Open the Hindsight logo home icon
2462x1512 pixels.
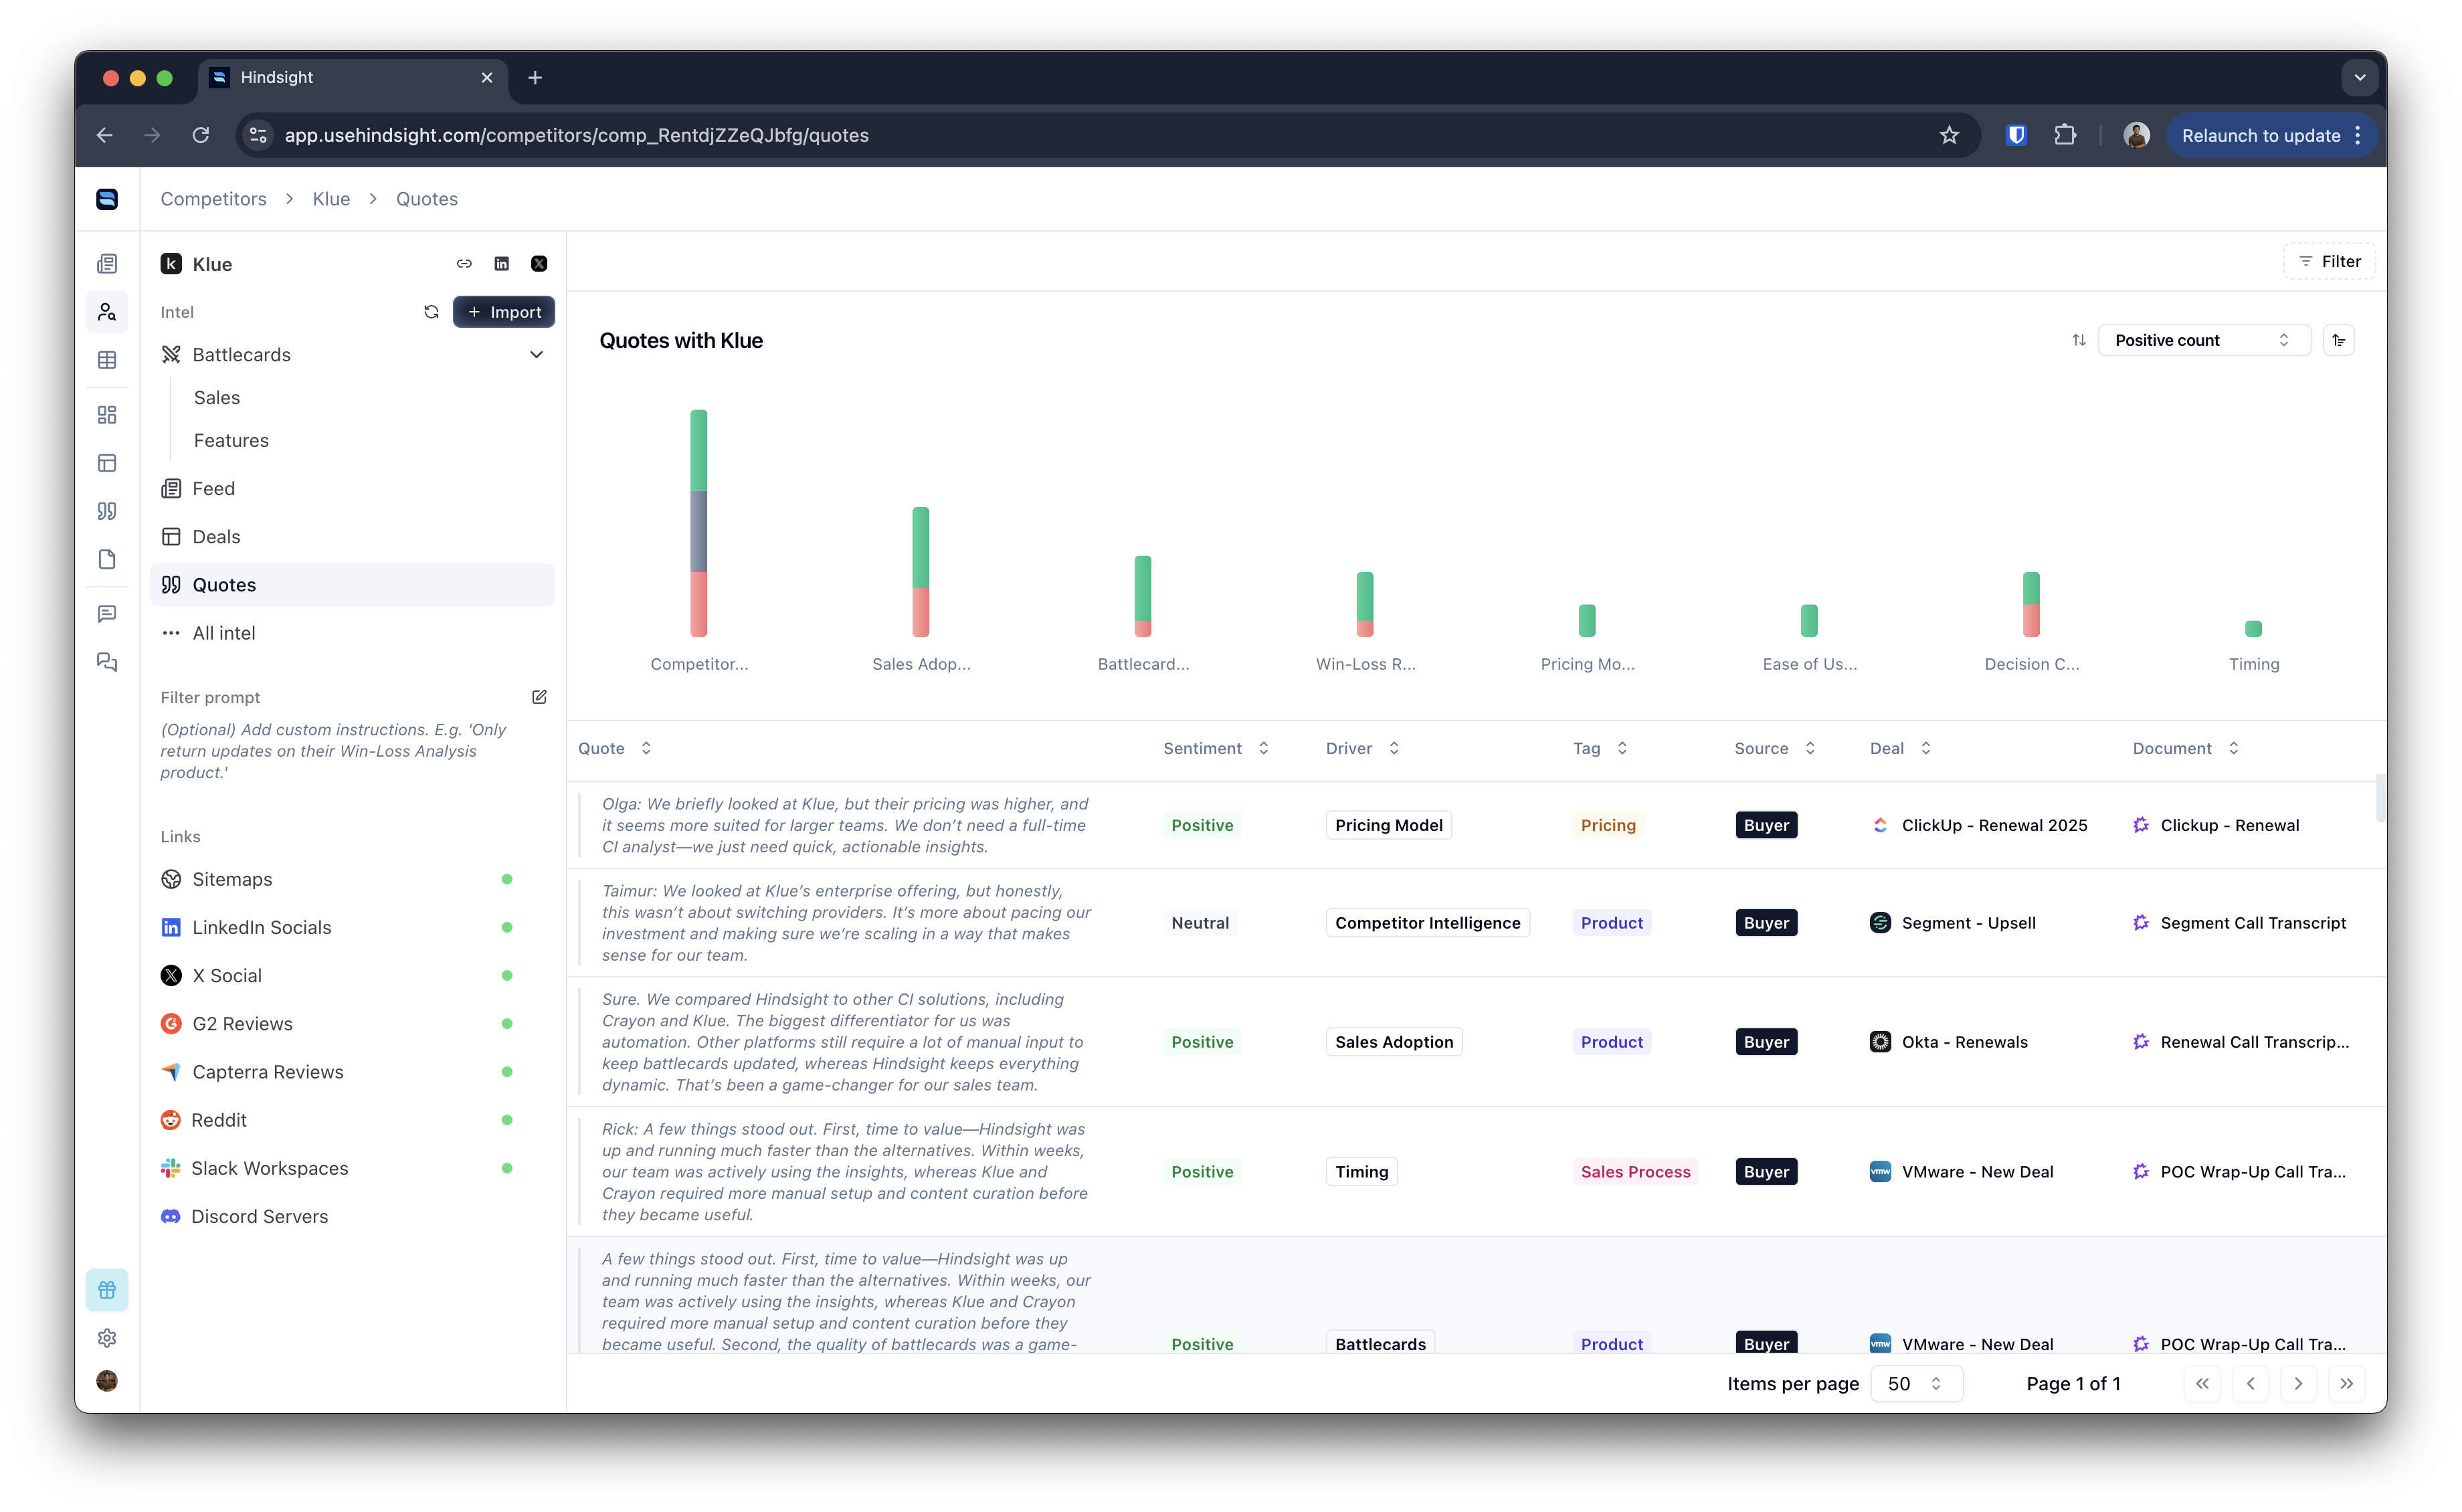[x=107, y=199]
